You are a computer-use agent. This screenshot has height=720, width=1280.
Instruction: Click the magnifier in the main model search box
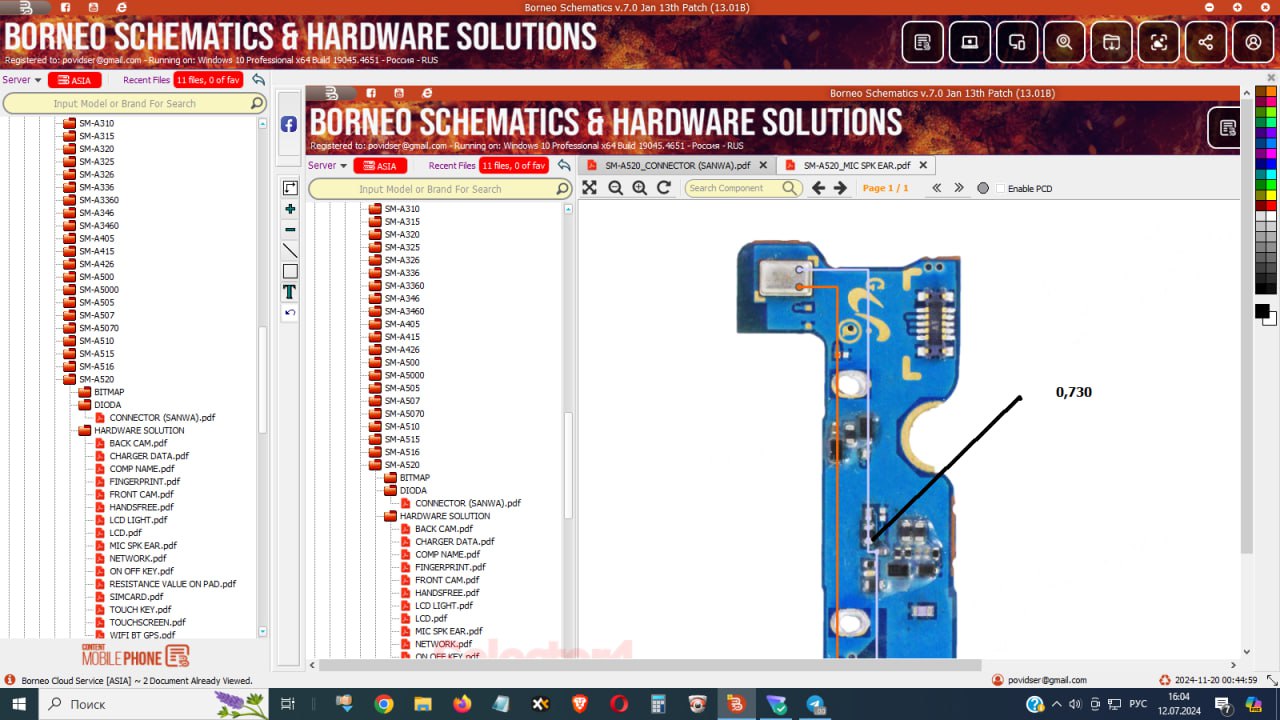[x=256, y=103]
